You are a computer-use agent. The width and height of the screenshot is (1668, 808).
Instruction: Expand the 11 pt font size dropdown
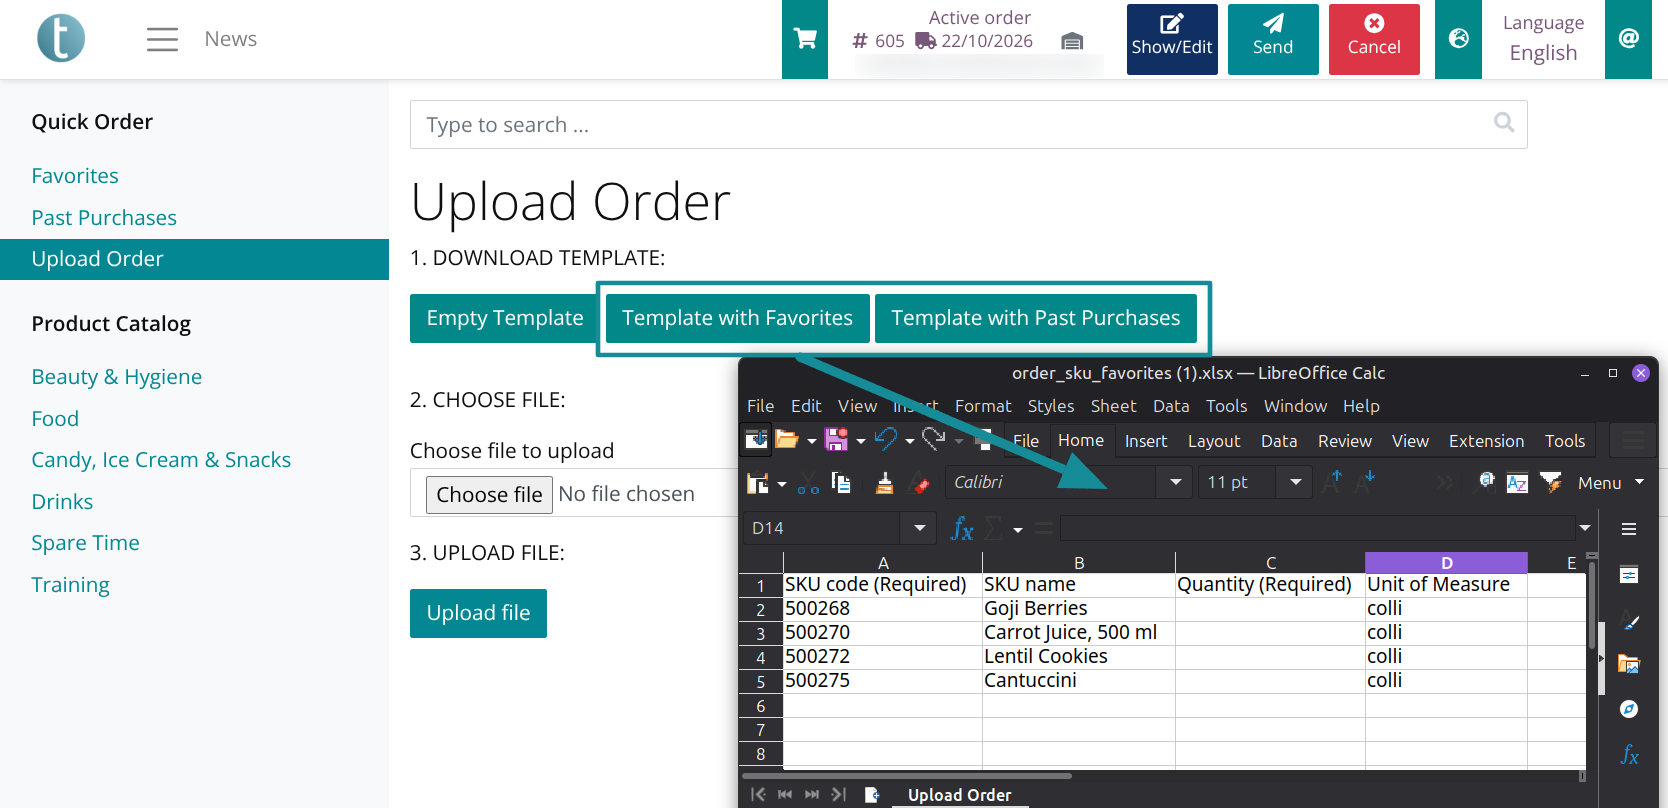(1296, 482)
